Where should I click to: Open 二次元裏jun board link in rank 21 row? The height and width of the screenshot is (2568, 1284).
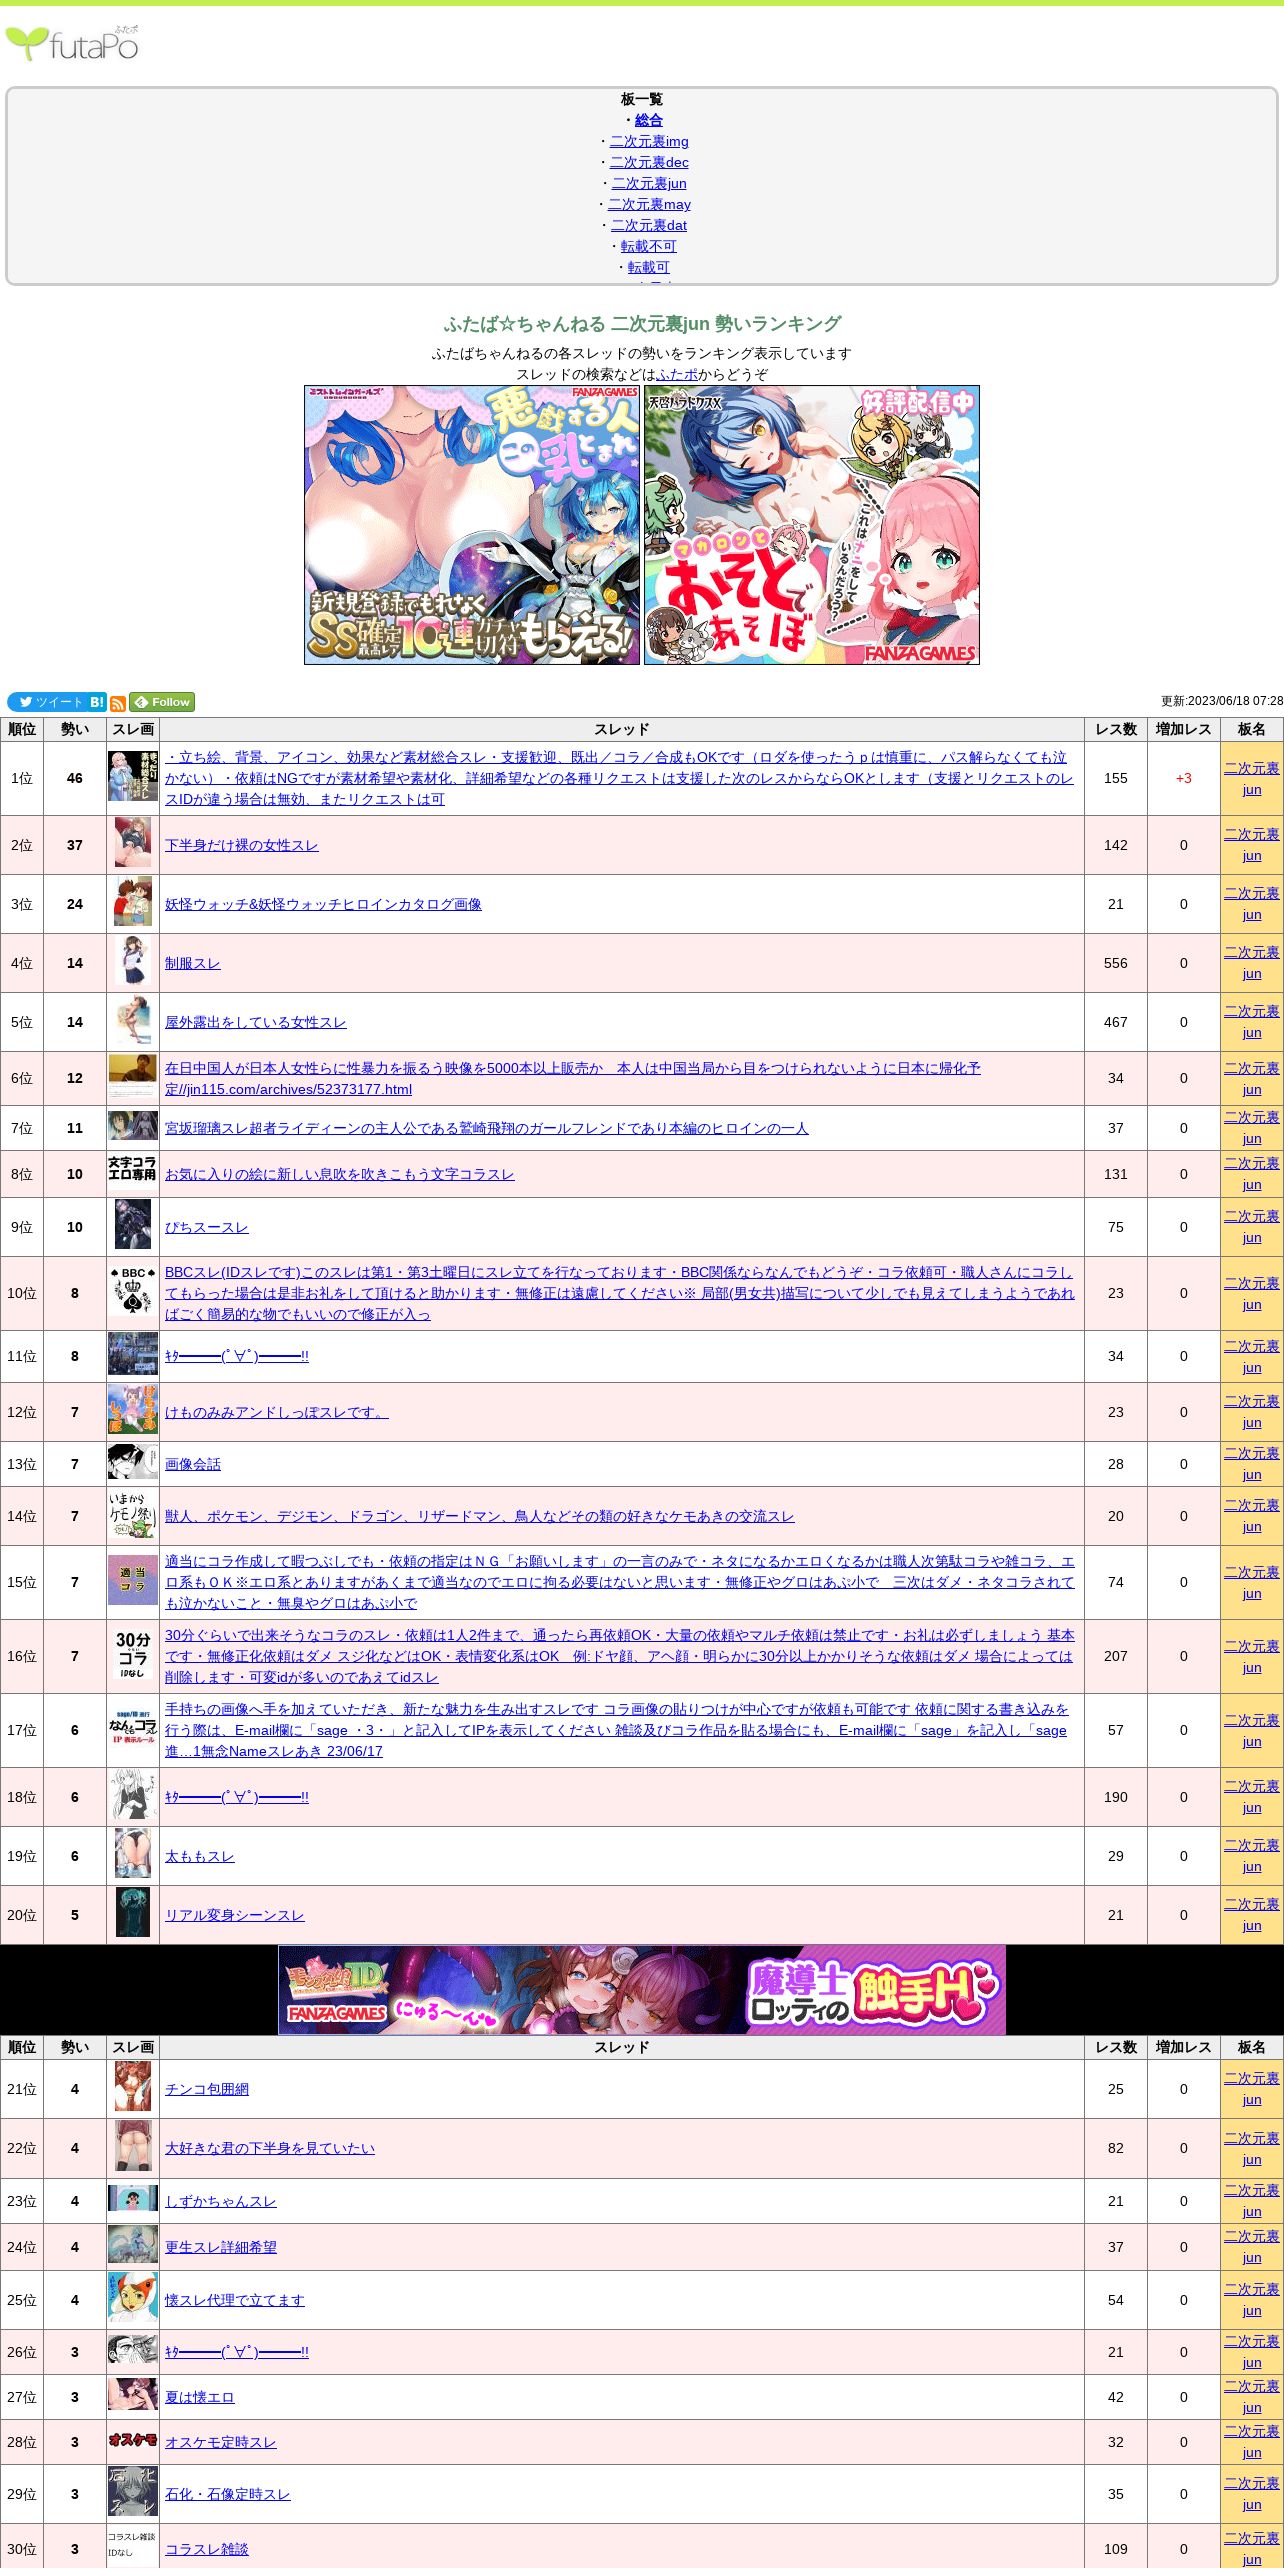1252,2088
